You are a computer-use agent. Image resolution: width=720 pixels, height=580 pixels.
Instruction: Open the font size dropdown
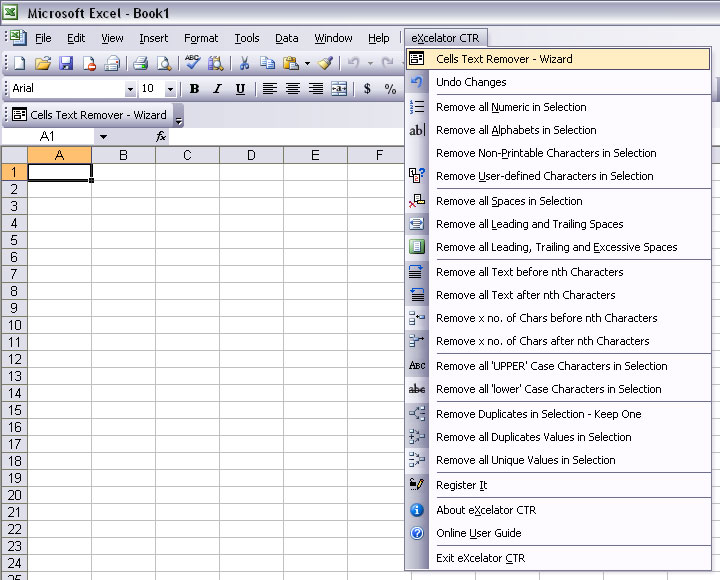170,89
